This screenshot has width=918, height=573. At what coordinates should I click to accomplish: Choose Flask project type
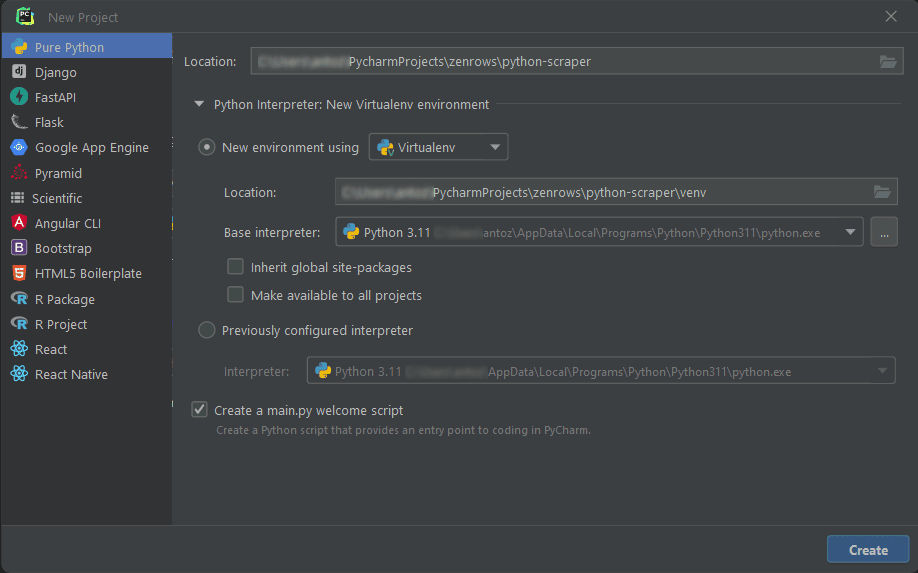coord(87,122)
